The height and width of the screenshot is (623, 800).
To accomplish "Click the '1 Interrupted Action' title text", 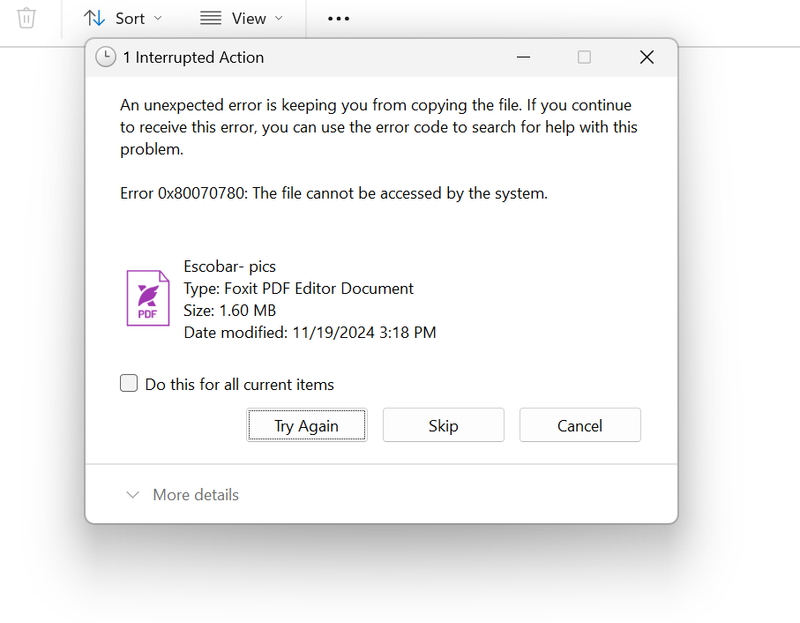I will pos(193,57).
